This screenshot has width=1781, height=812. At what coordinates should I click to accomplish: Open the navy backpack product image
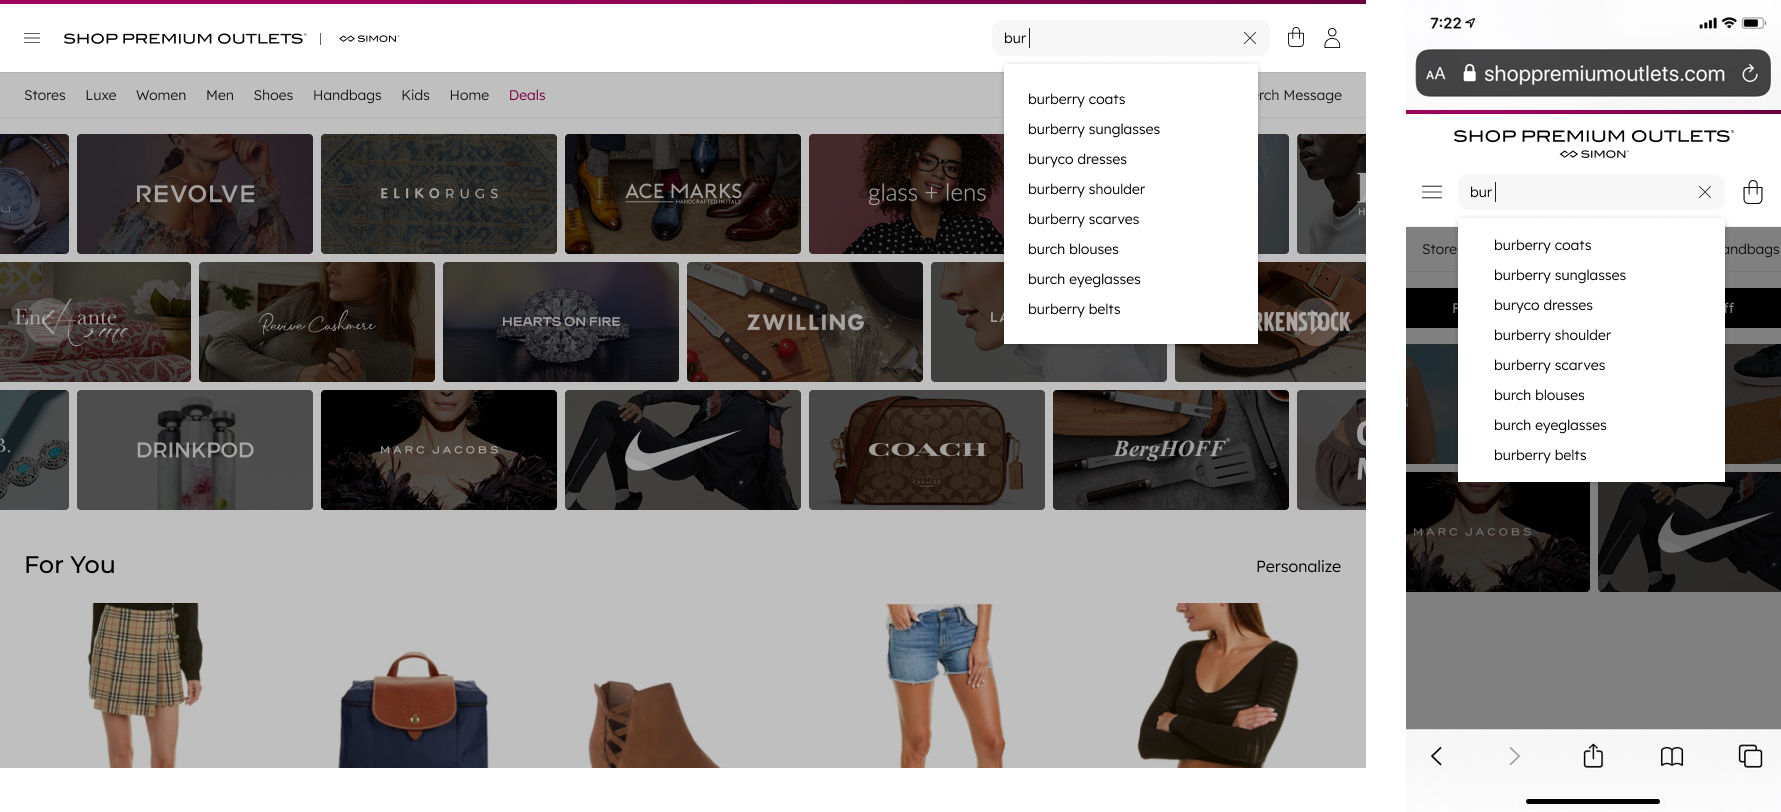pos(413,709)
